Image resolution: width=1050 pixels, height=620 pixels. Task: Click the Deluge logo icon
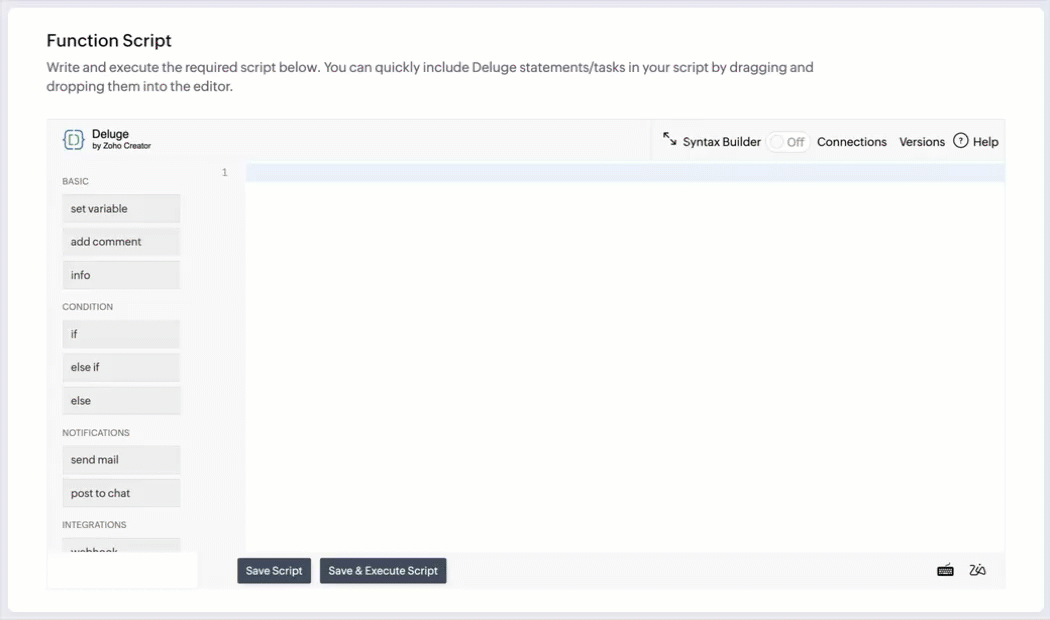click(x=74, y=139)
